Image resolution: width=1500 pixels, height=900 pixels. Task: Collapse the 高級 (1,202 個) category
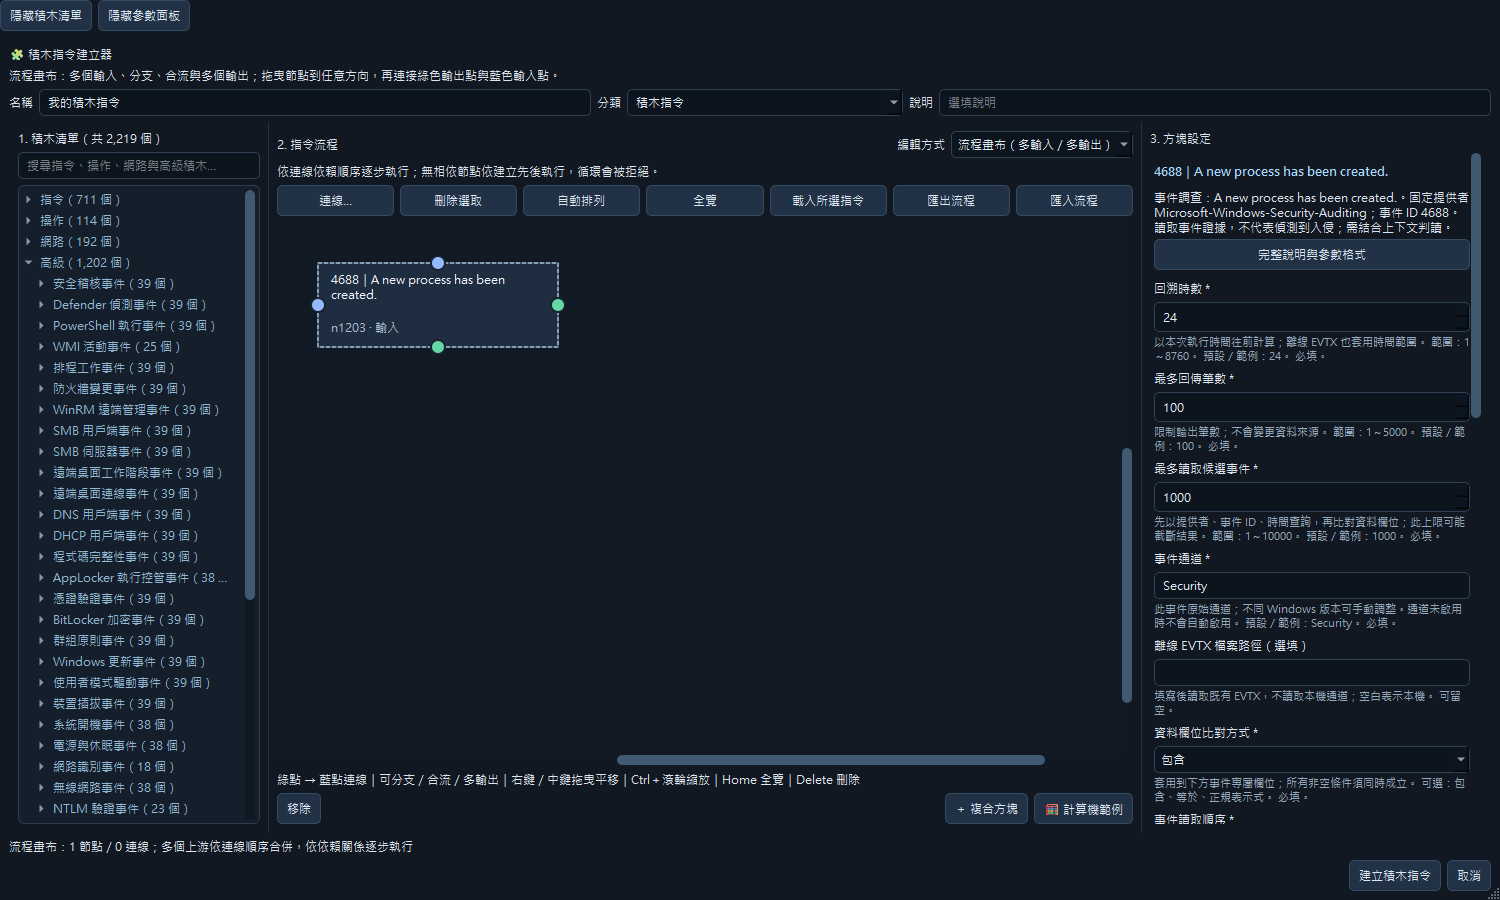(29, 263)
